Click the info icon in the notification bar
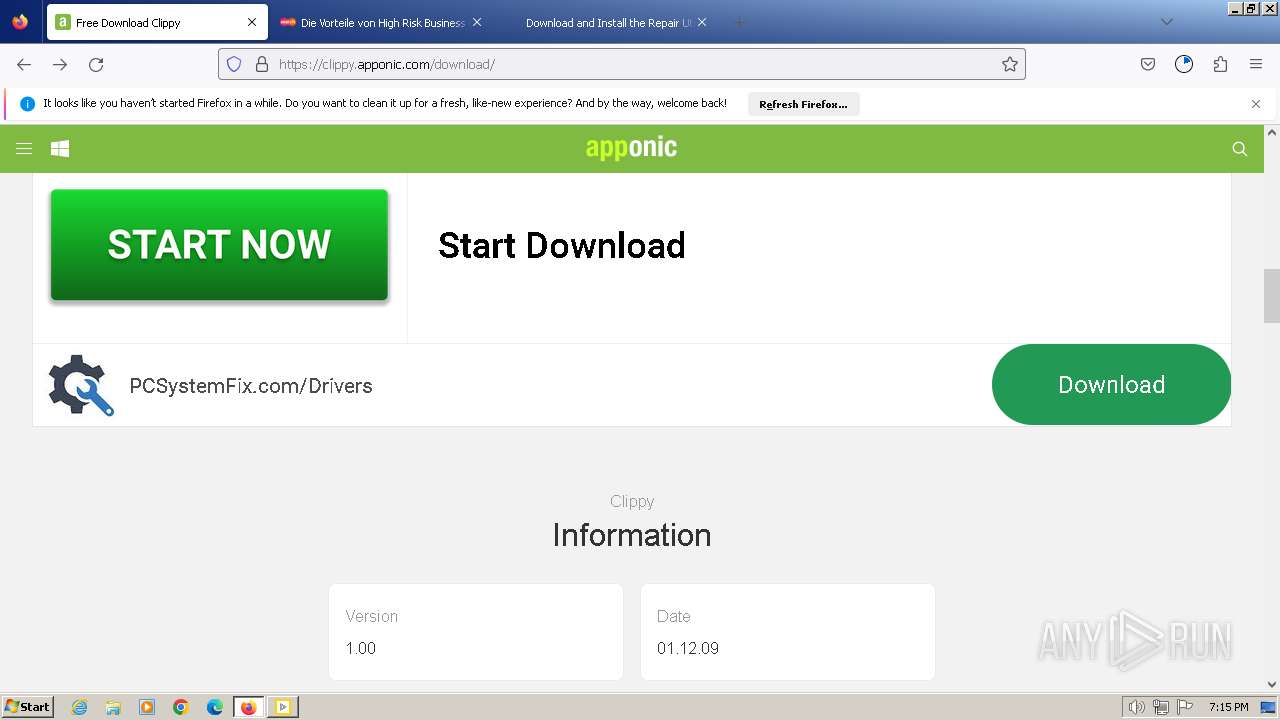The height and width of the screenshot is (720, 1280). (27, 104)
